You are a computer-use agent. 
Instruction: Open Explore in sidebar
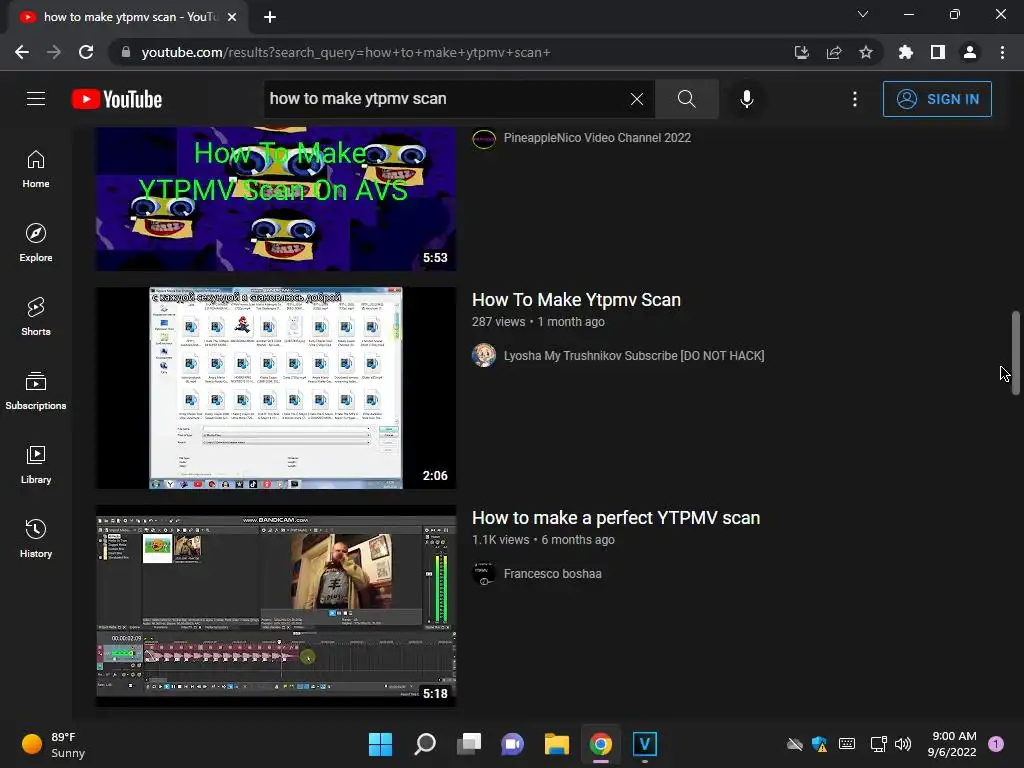pos(36,243)
